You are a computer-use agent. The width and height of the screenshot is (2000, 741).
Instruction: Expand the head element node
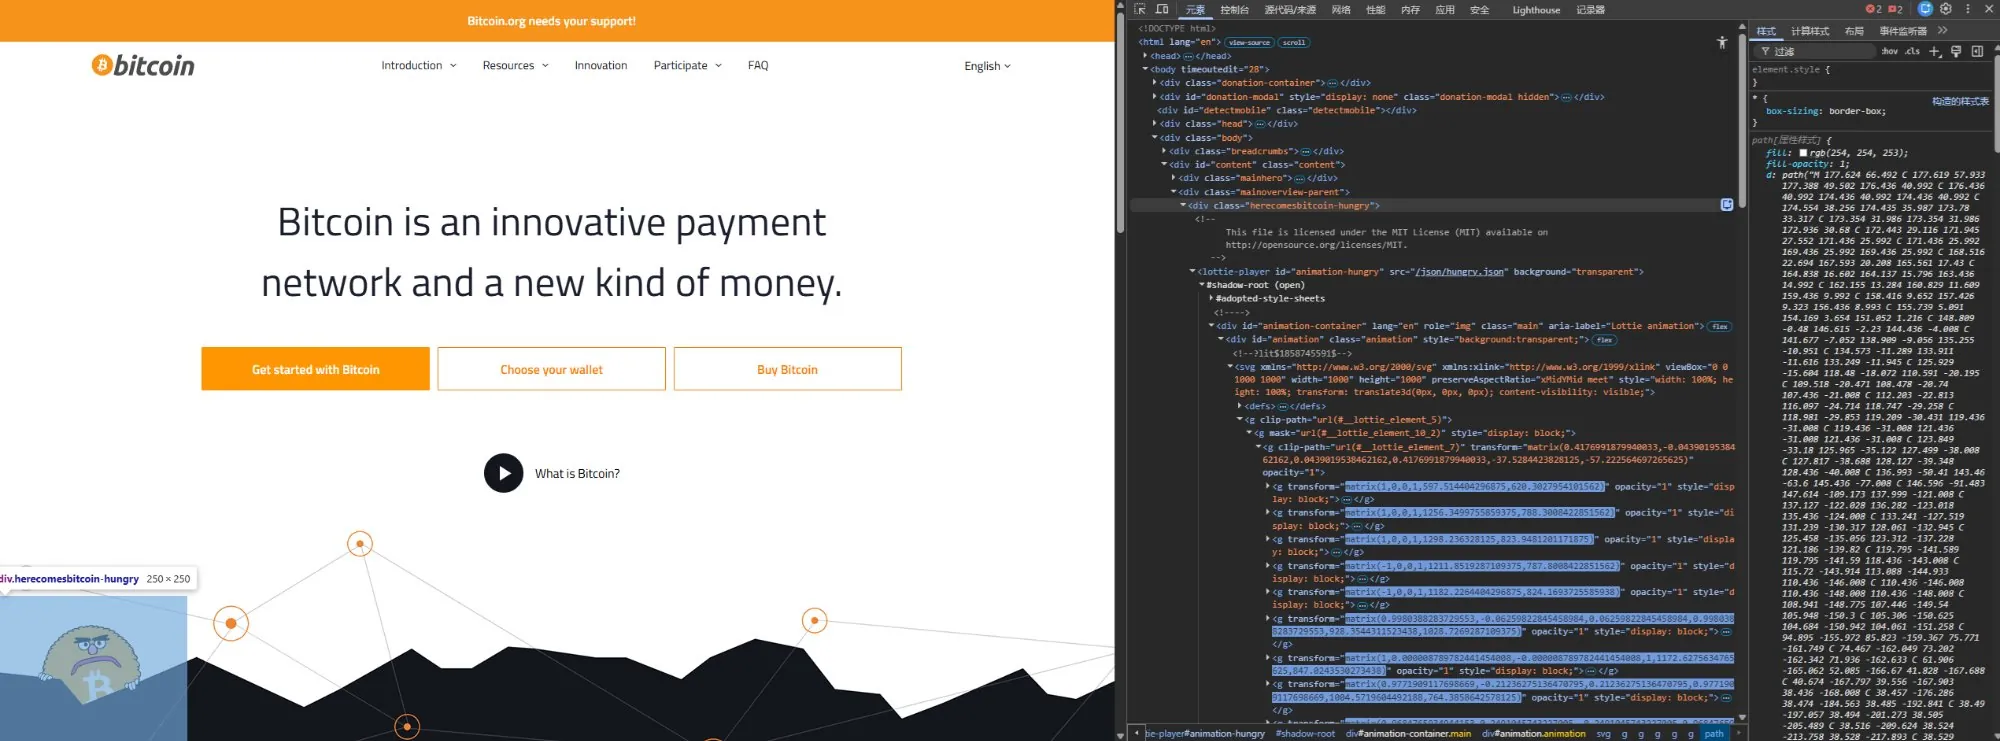click(1146, 56)
